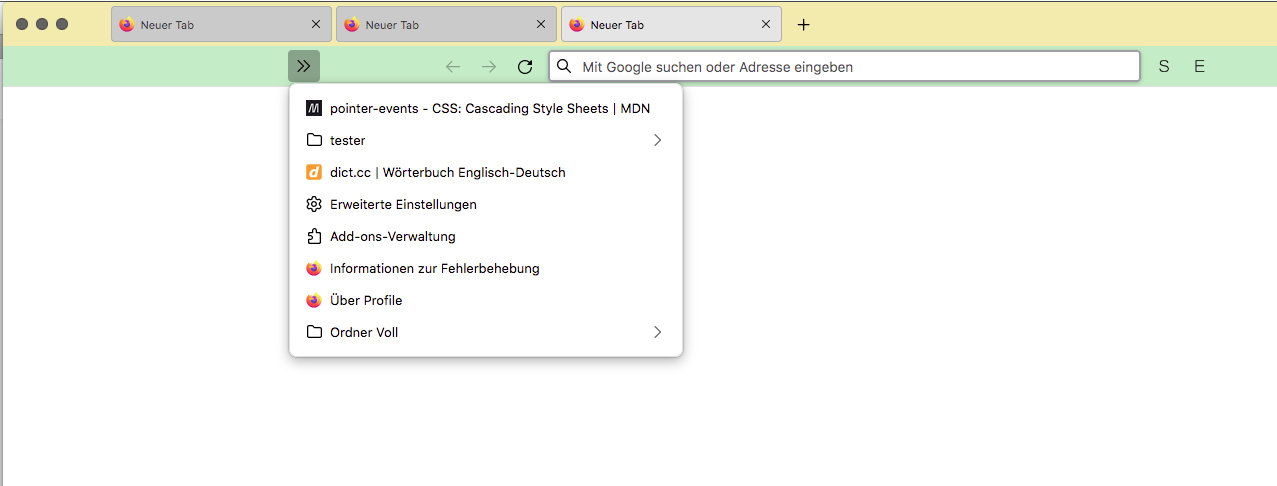Select Informationen zur Fehlerbehebung menu entry
The height and width of the screenshot is (486, 1277).
[x=434, y=268]
